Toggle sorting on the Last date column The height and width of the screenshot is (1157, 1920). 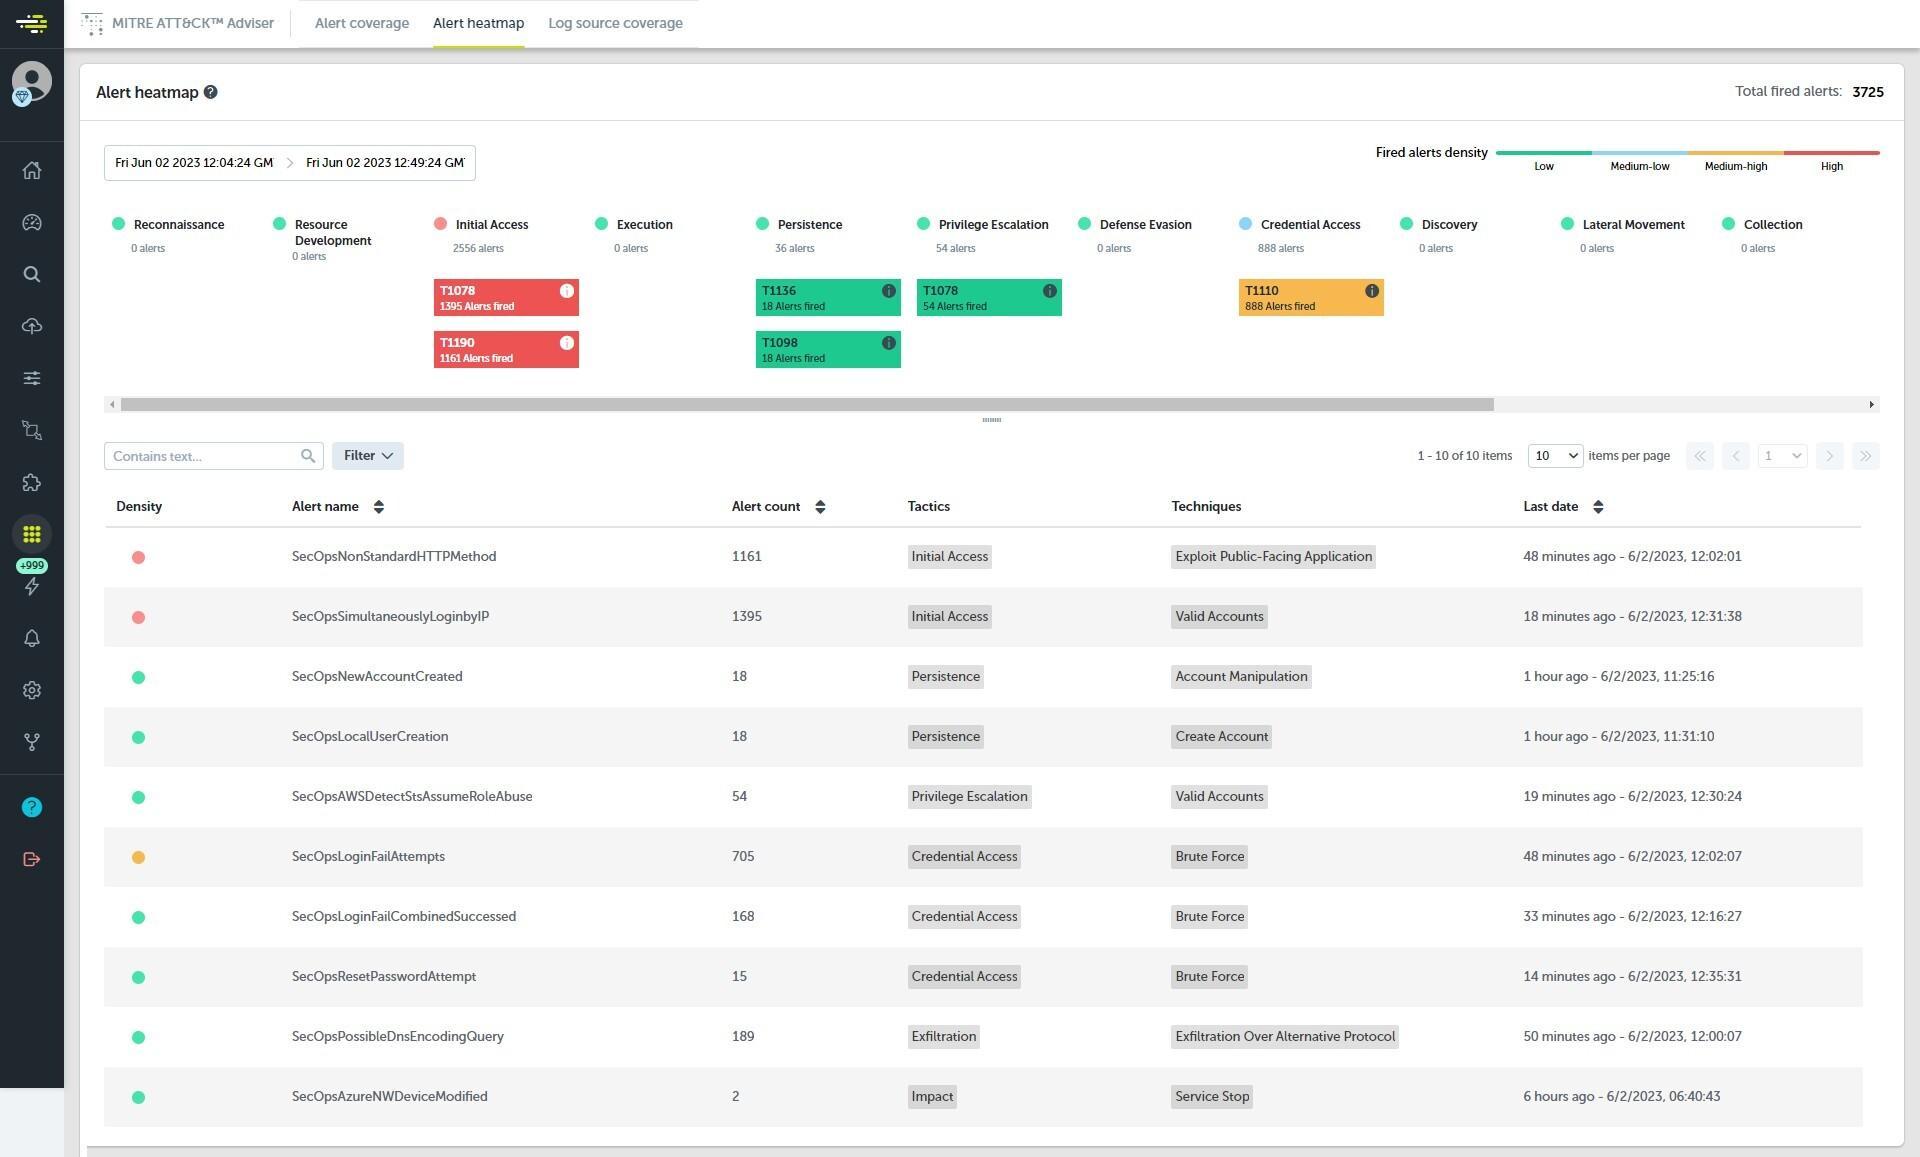tap(1597, 506)
